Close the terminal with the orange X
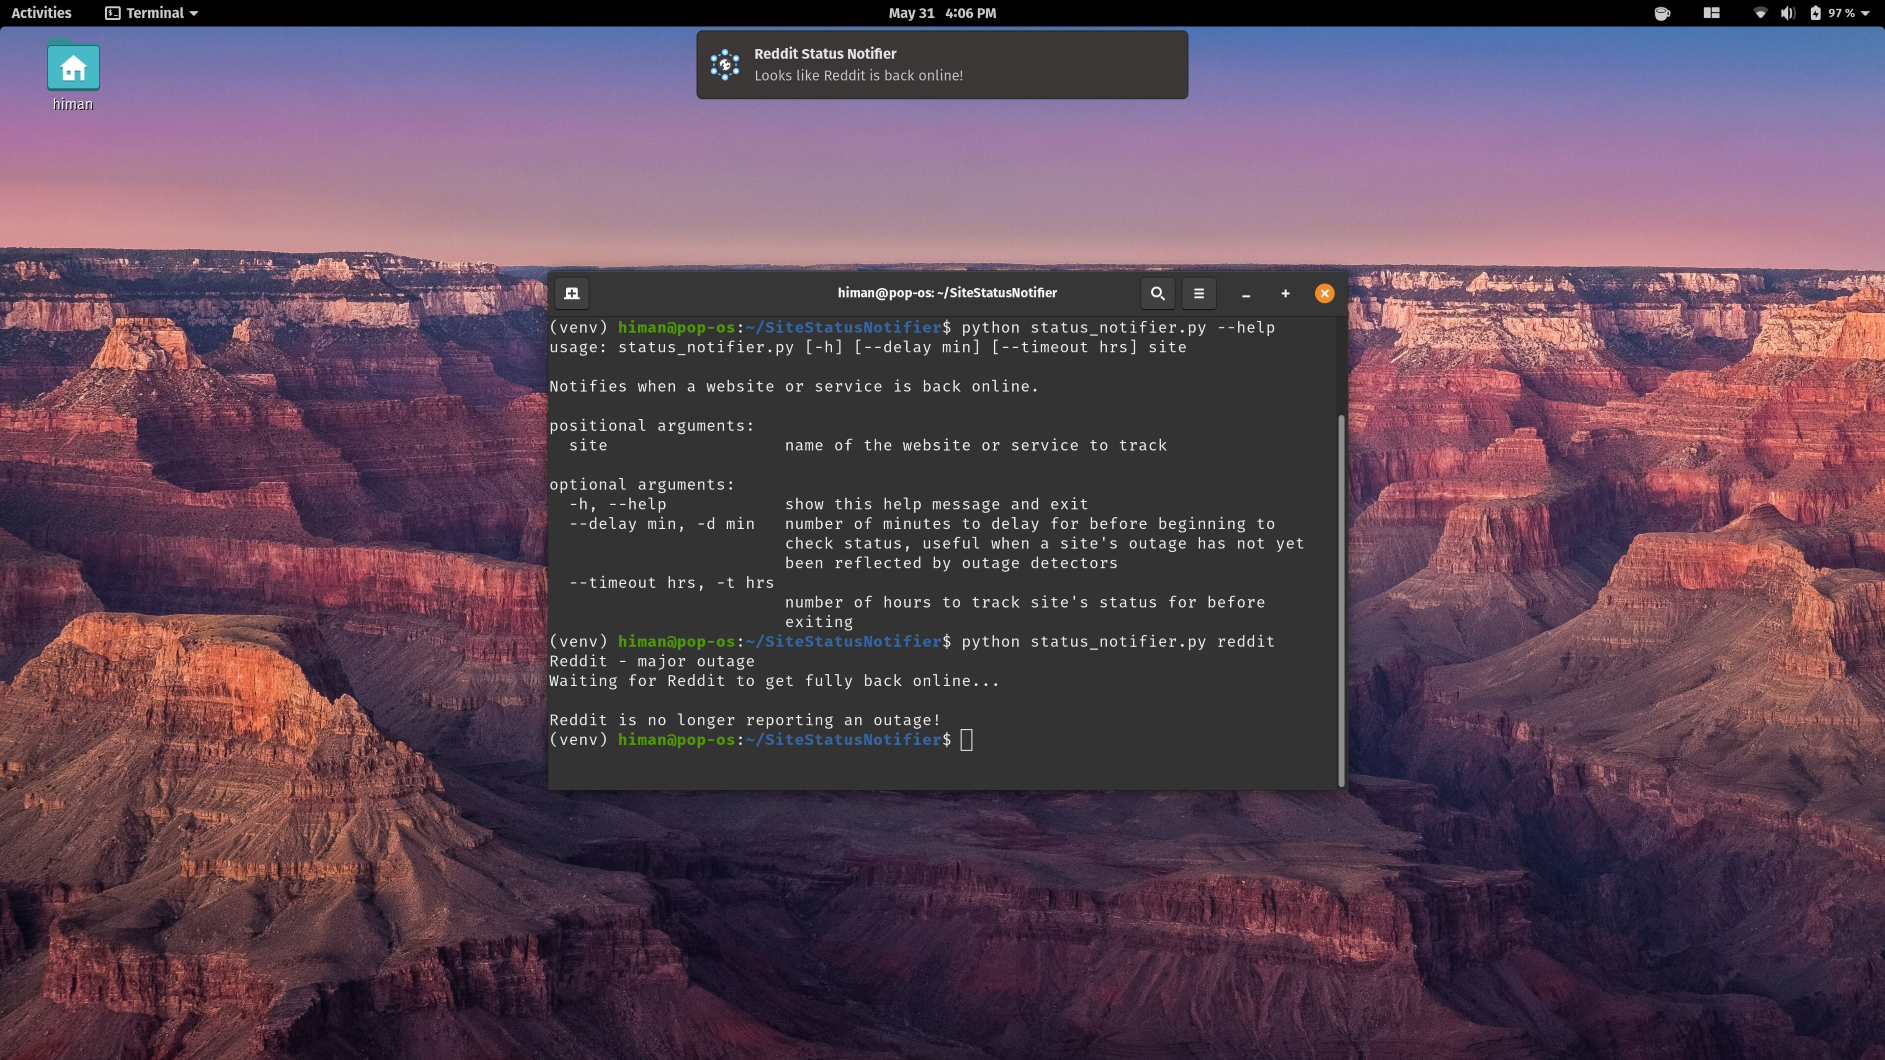Screen dimensions: 1885x1060 point(1325,293)
